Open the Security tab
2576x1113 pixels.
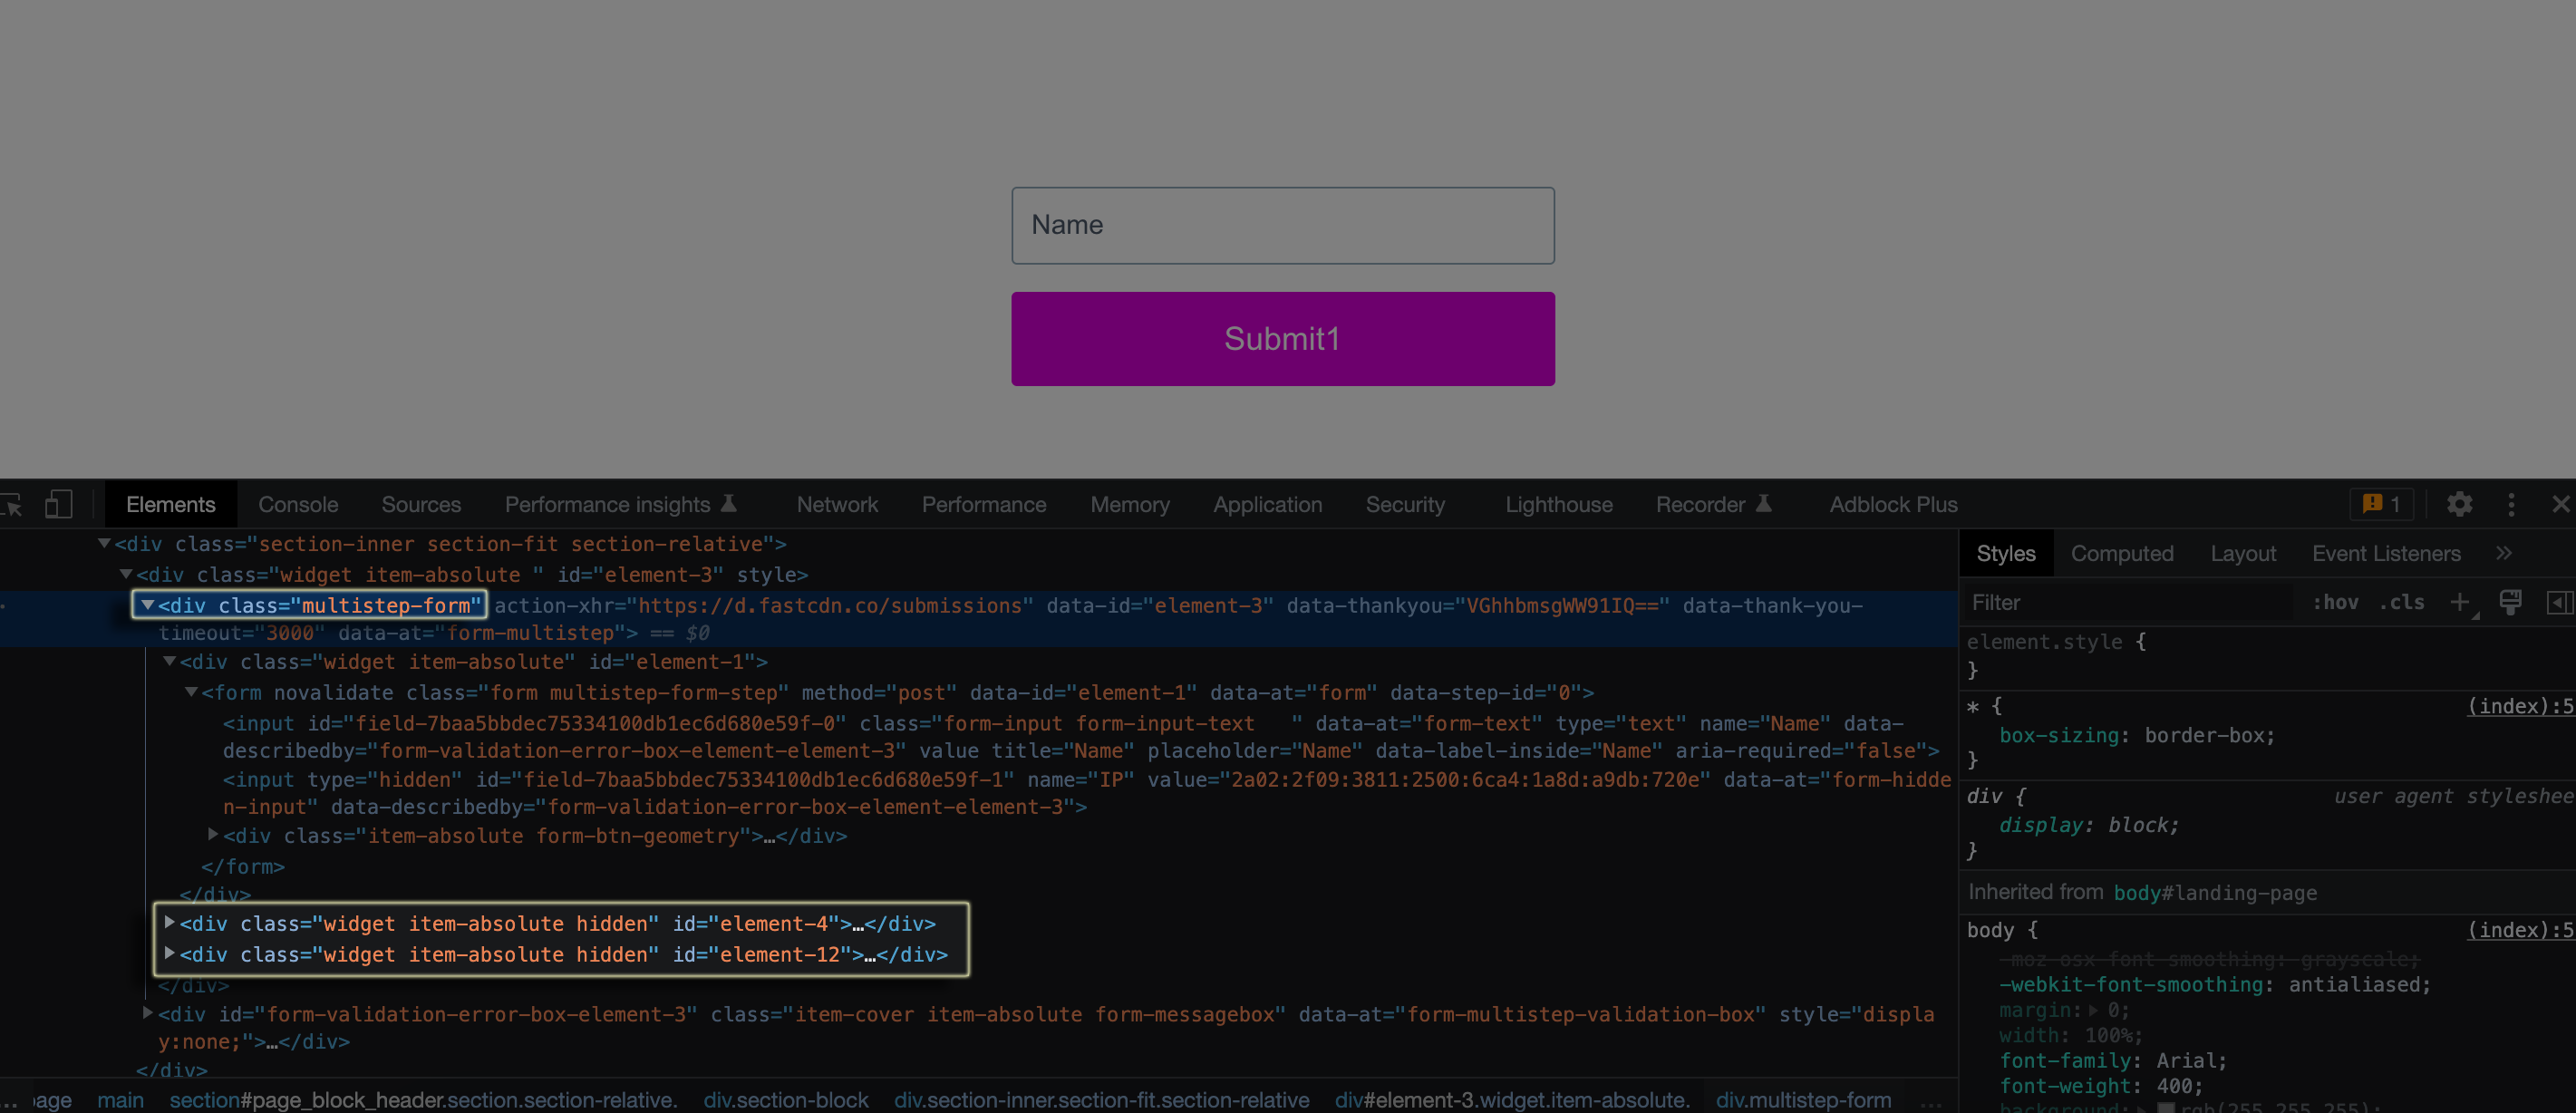[x=1405, y=504]
